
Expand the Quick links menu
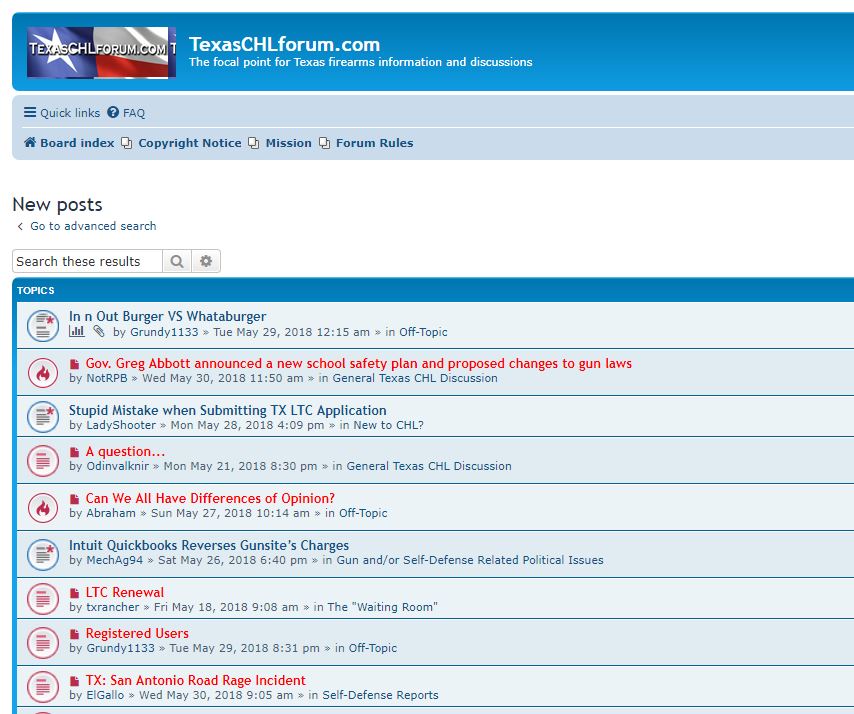tap(62, 113)
